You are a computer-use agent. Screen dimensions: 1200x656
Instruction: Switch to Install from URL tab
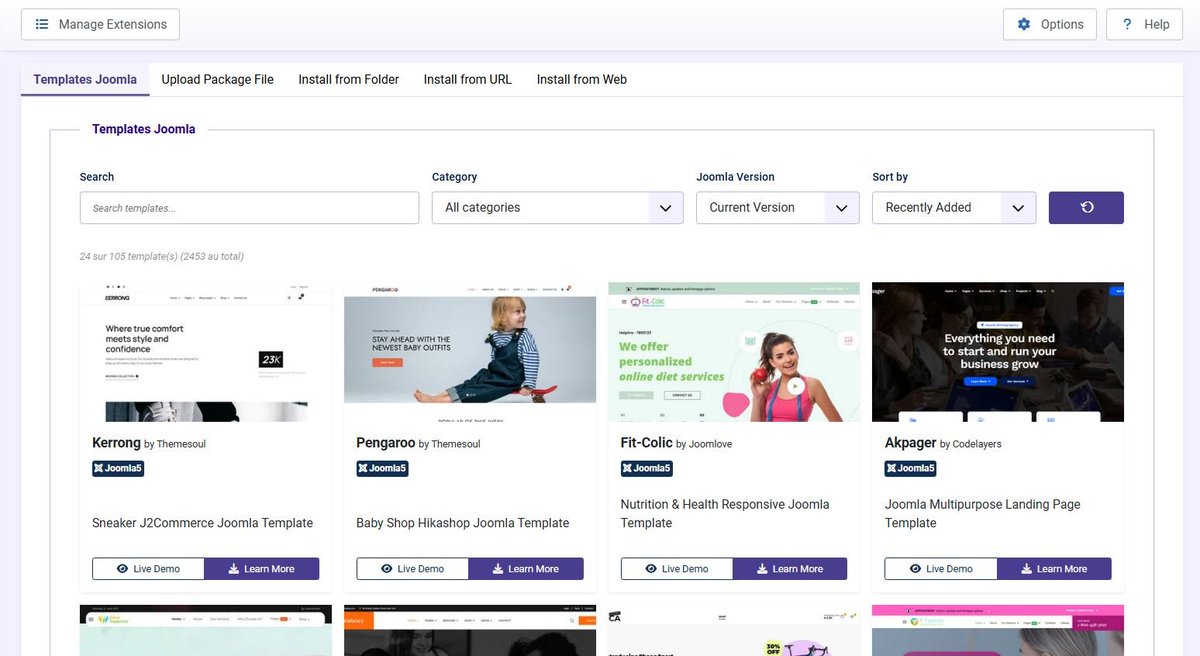coord(467,79)
